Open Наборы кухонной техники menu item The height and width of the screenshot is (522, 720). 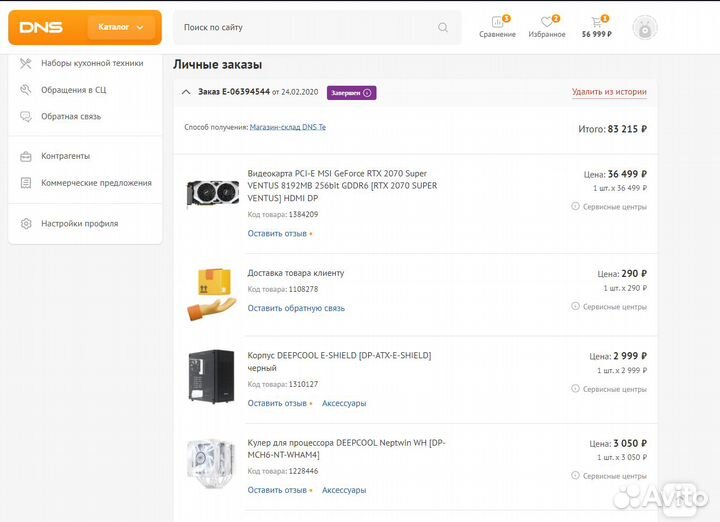point(92,63)
